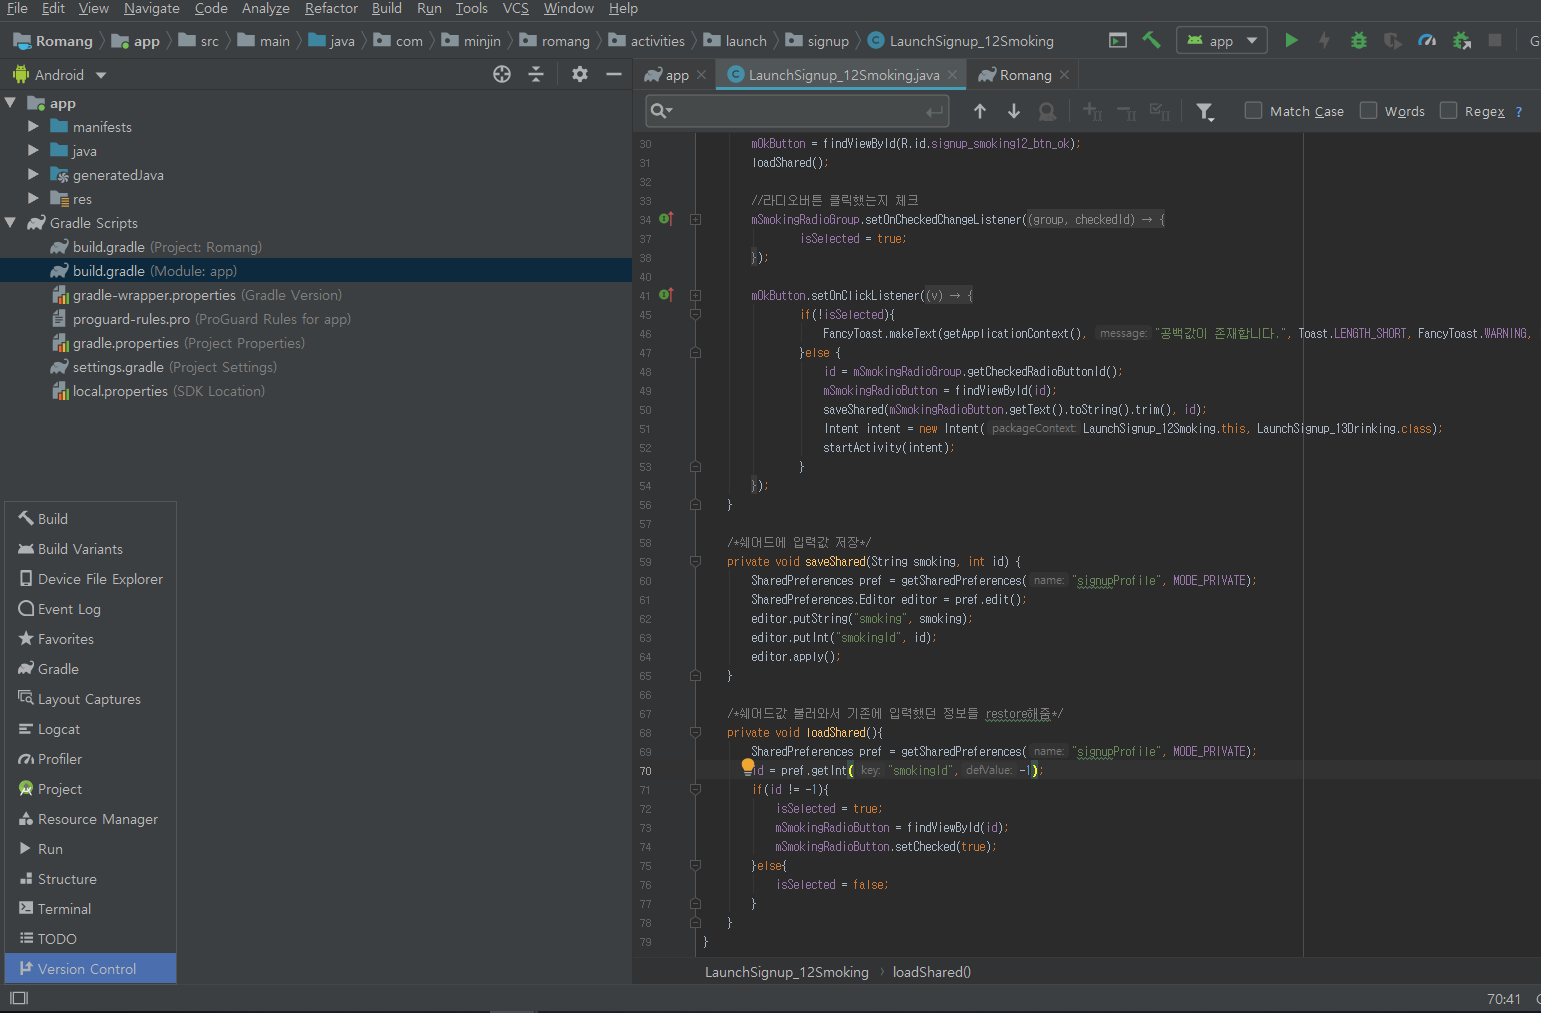Viewport: 1541px width, 1013px height.
Task: Collapse all with the project panel icon
Action: [536, 75]
